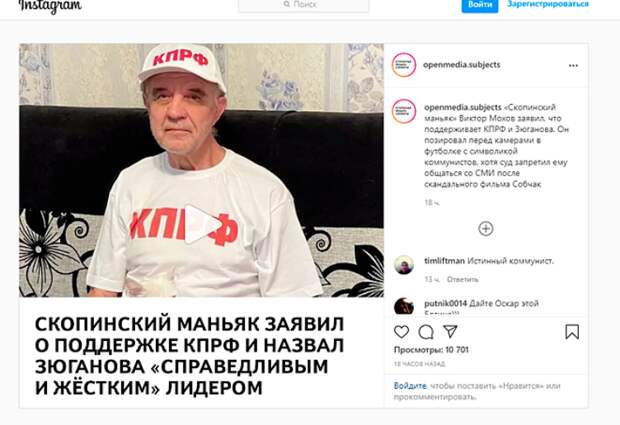Viewport: 620px width, 425px height.
Task: Play the video in the post
Action: 201,224
